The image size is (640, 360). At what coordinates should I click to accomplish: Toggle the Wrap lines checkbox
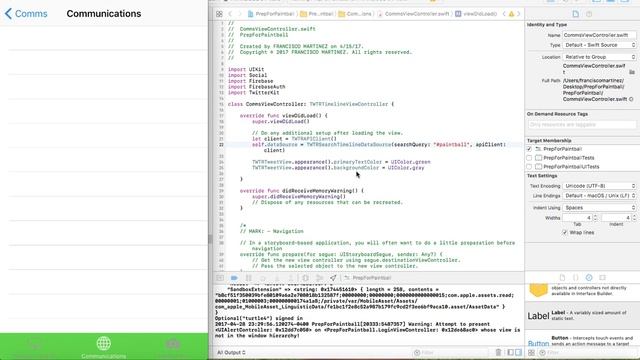(x=564, y=232)
